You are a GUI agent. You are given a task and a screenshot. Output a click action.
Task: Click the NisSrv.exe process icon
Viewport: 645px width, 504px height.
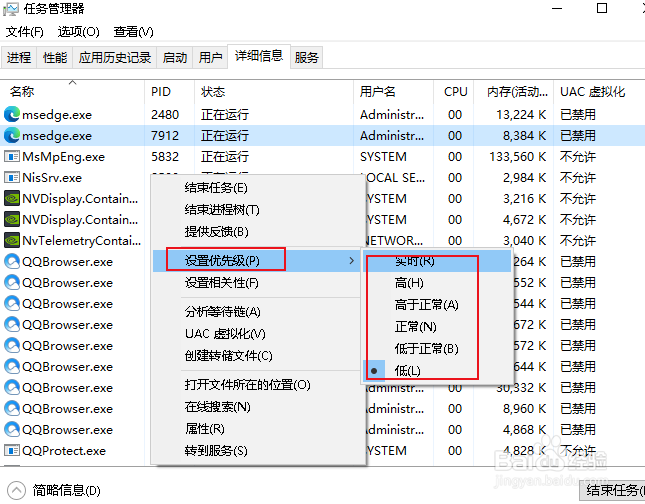pyautogui.click(x=12, y=177)
